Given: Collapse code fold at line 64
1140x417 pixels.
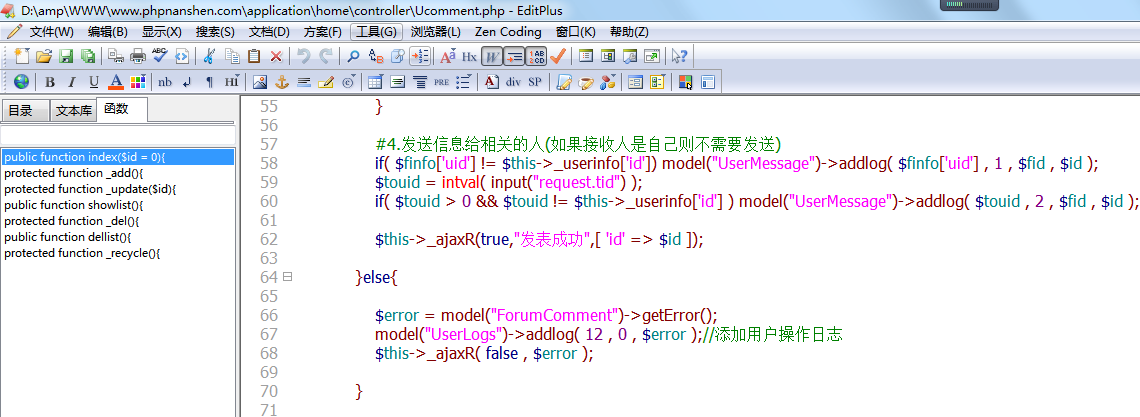Looking at the screenshot, I should coord(288,277).
